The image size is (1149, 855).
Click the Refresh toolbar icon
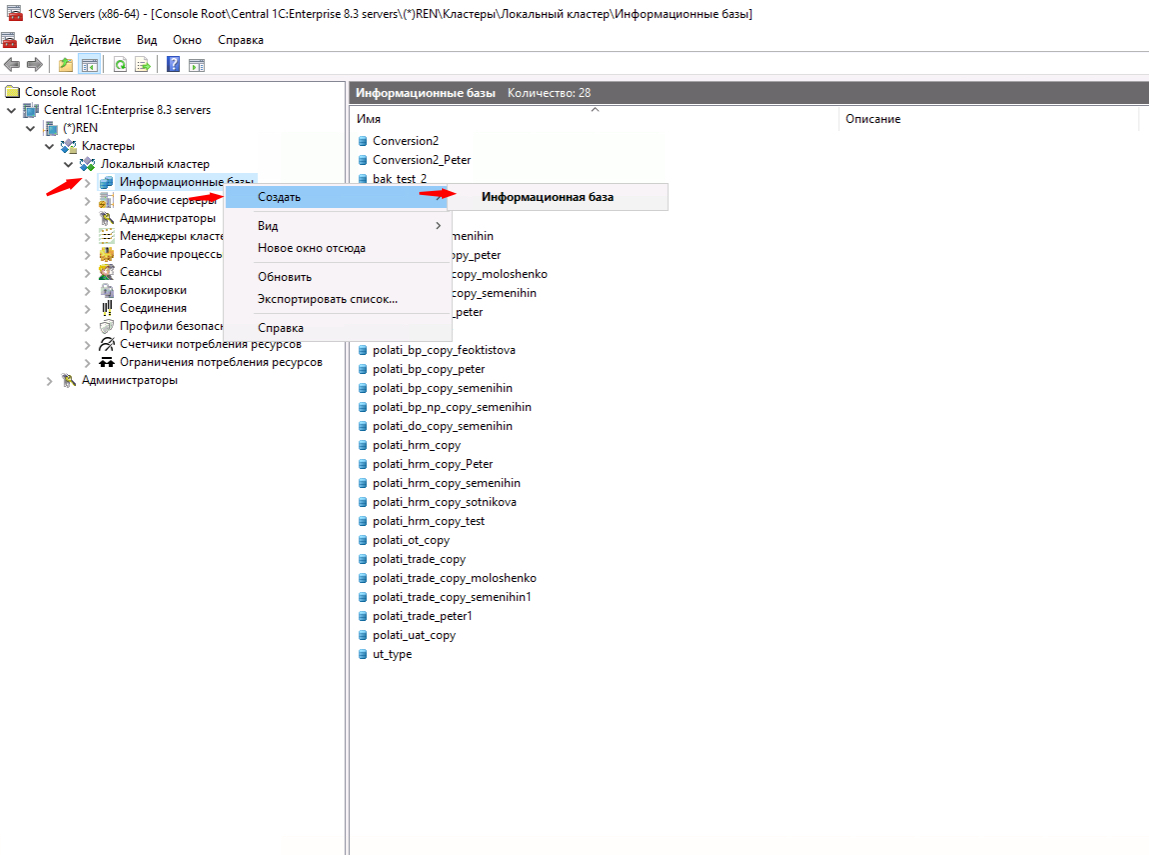(x=120, y=65)
